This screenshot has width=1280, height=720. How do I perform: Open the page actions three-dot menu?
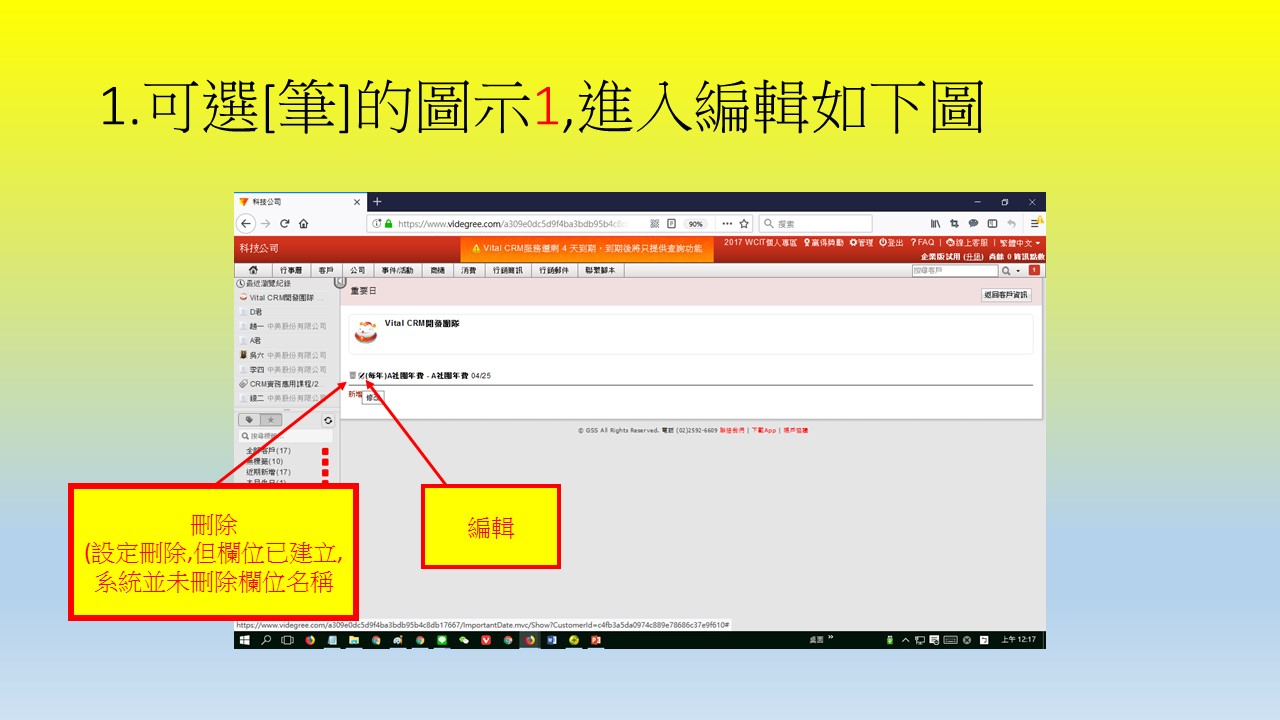727,224
